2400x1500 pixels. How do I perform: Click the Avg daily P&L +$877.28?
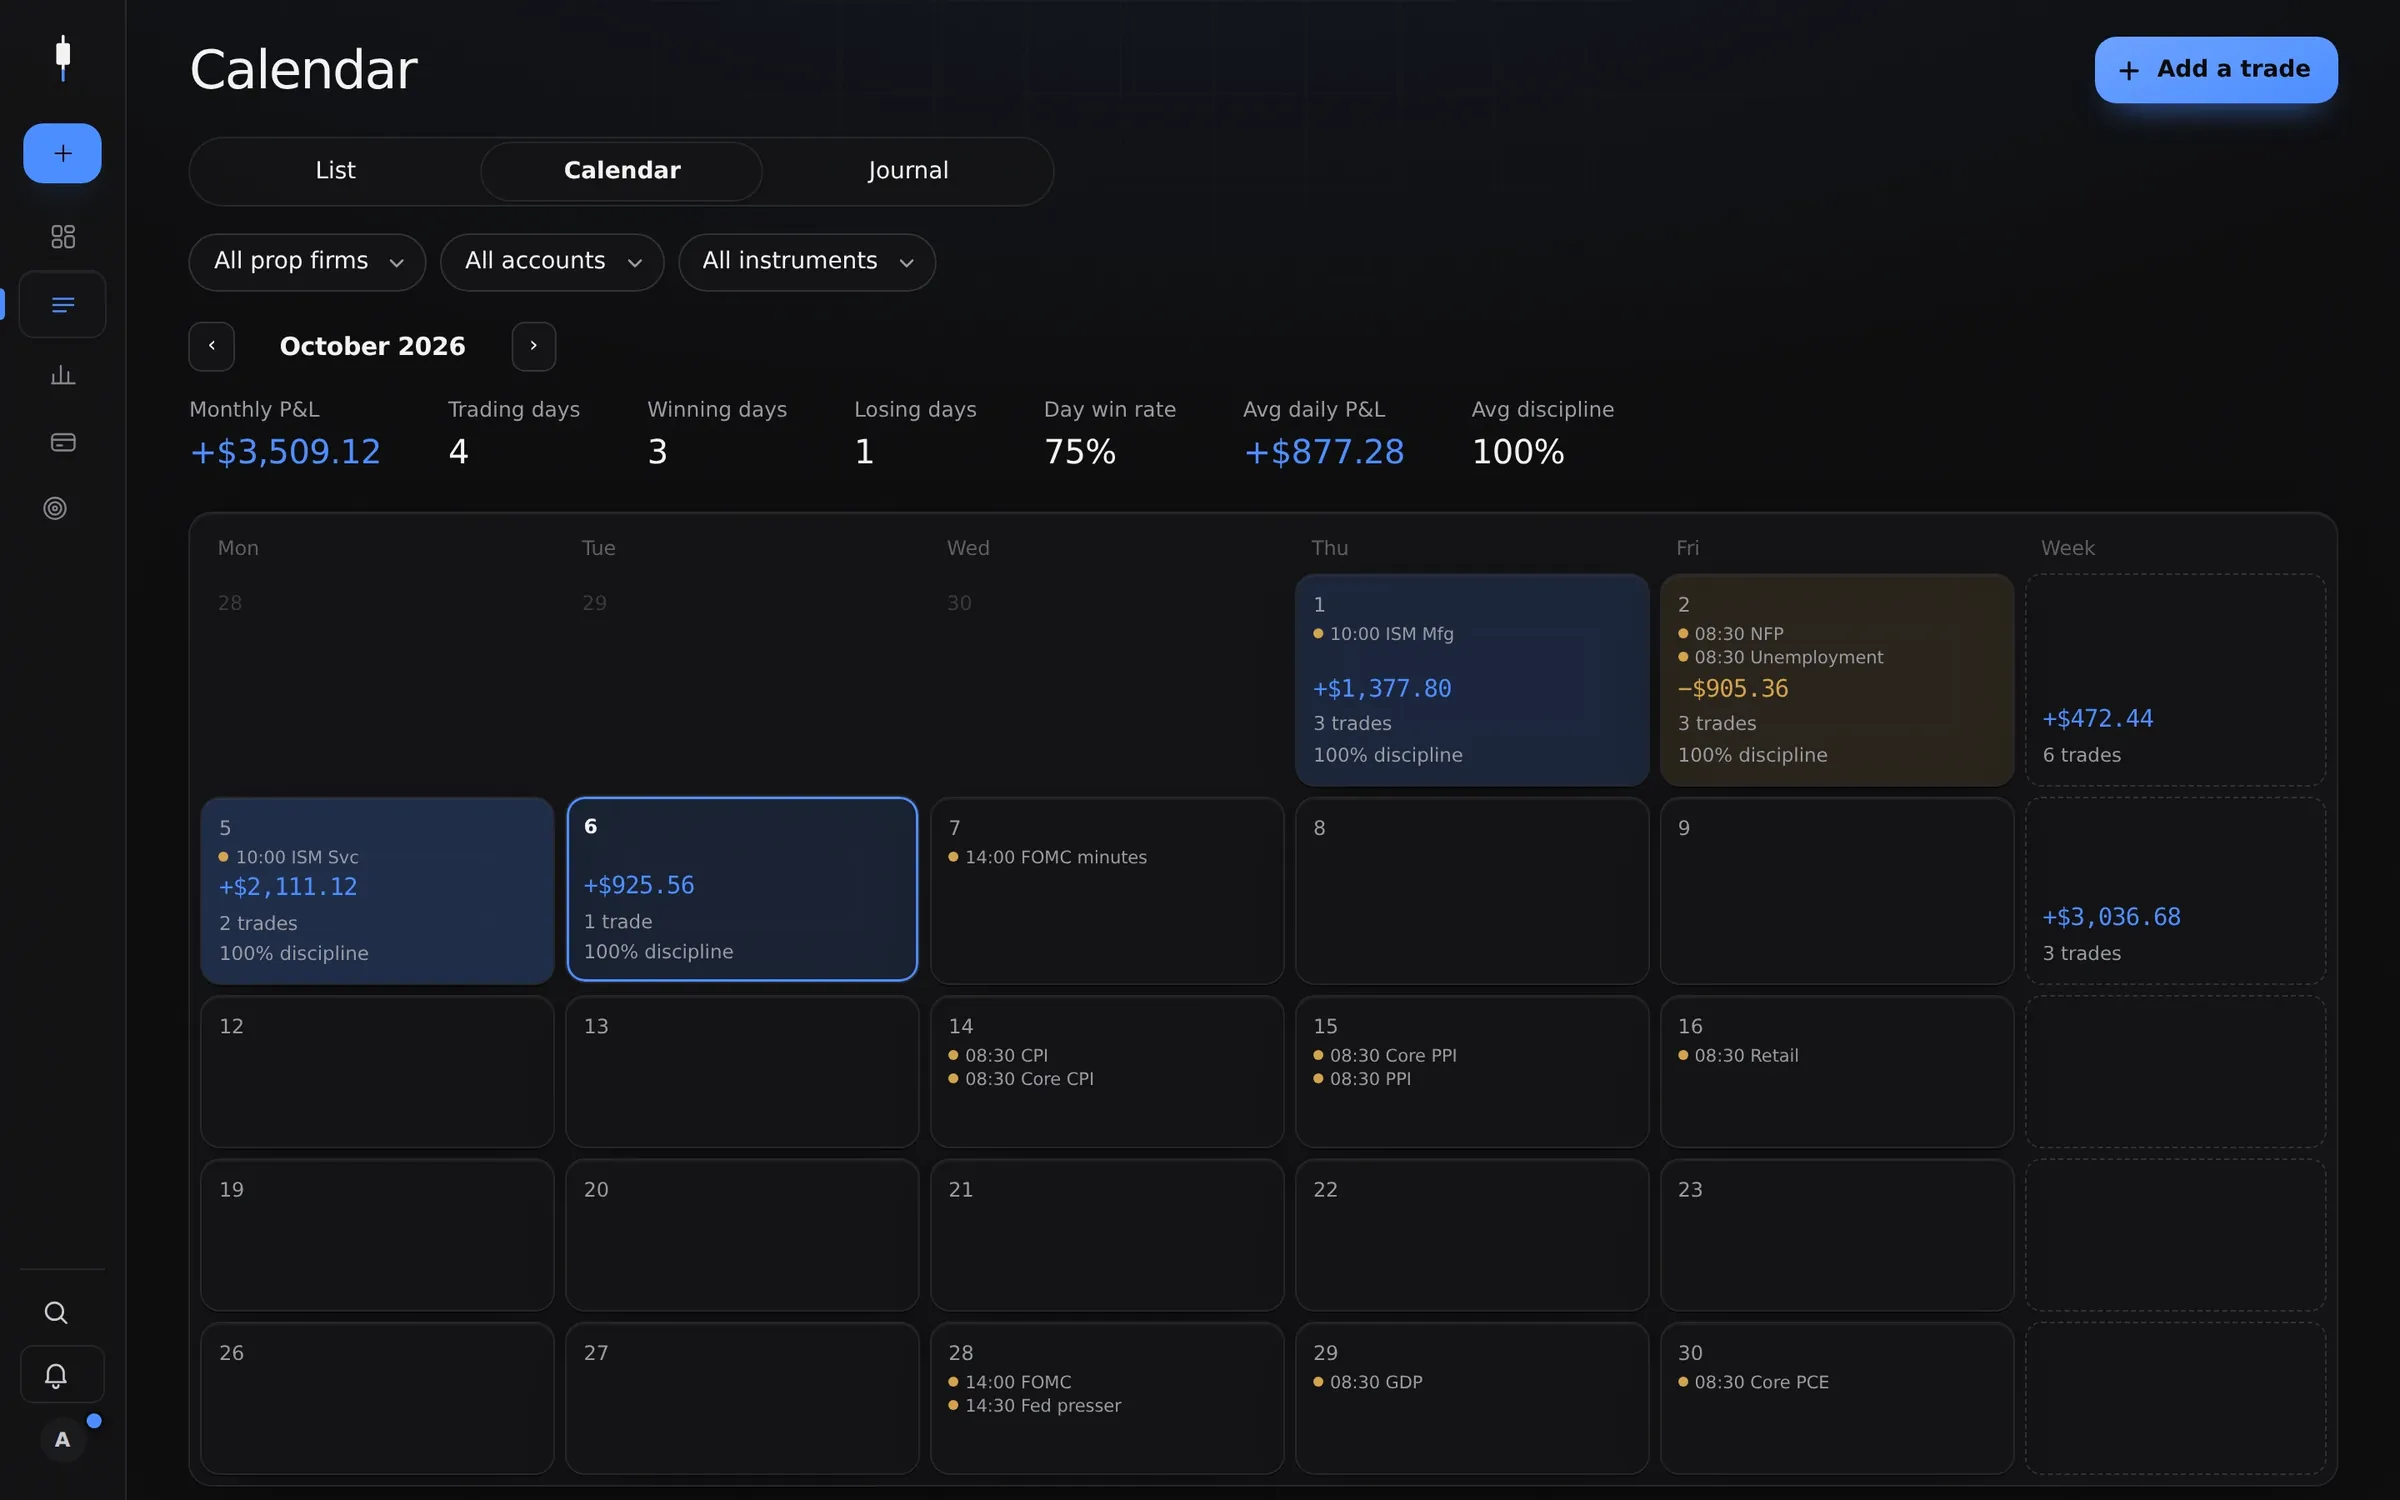coord(1324,452)
